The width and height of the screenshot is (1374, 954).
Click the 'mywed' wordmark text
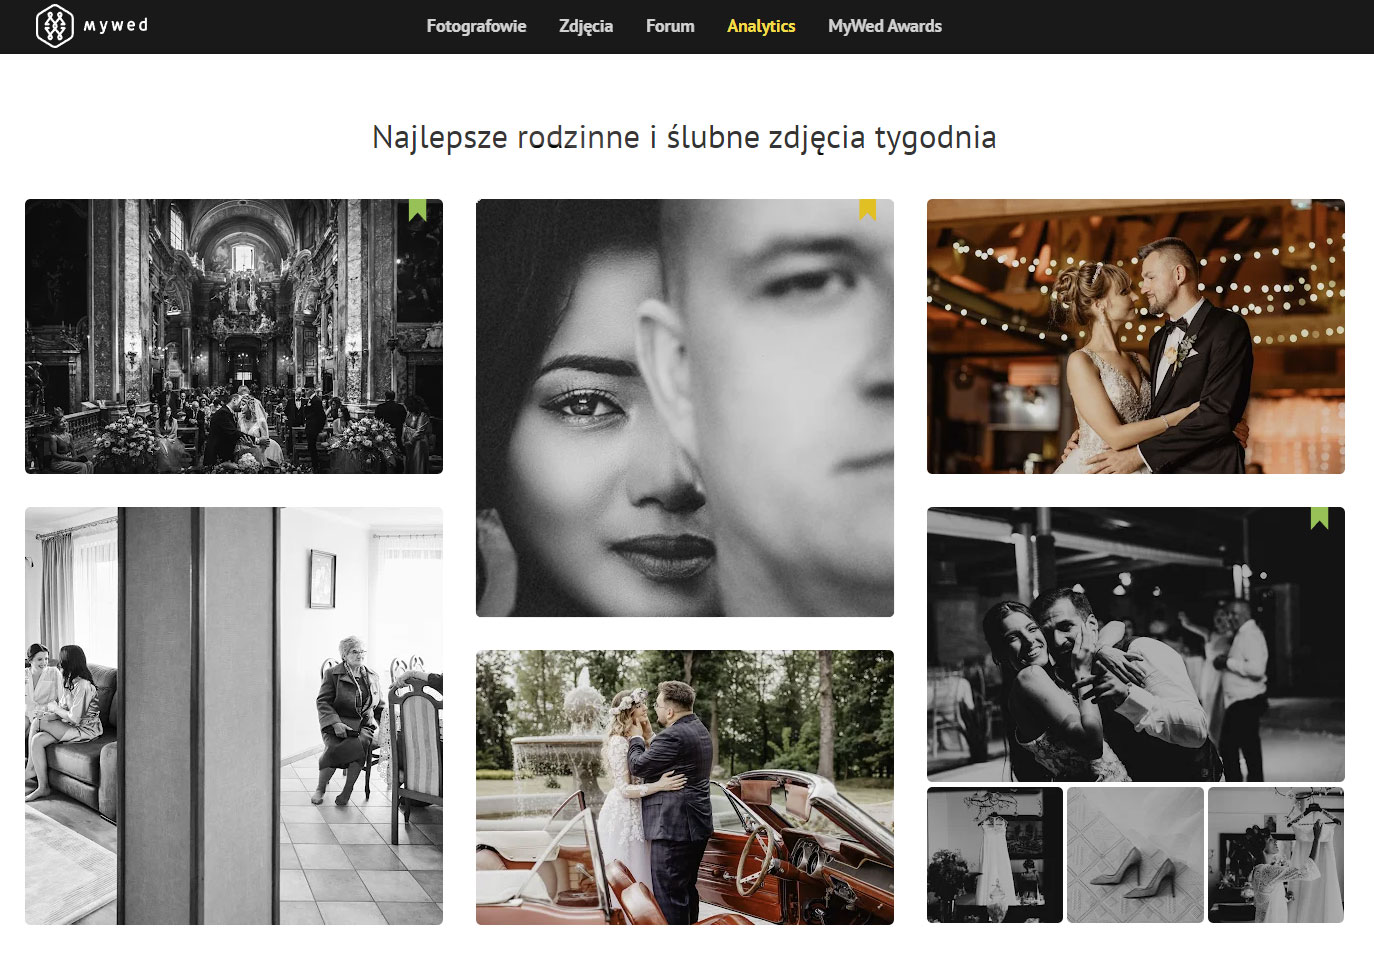tap(116, 26)
